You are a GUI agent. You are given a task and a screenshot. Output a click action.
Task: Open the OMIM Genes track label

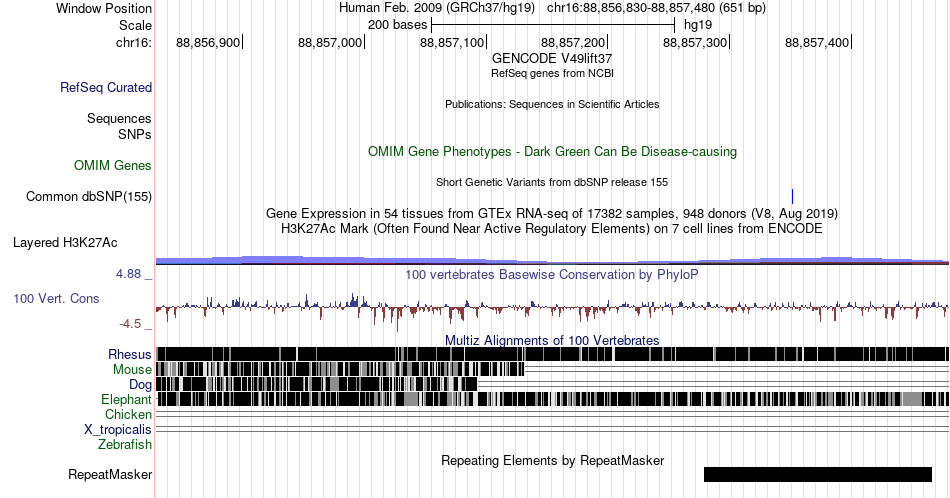(112, 165)
